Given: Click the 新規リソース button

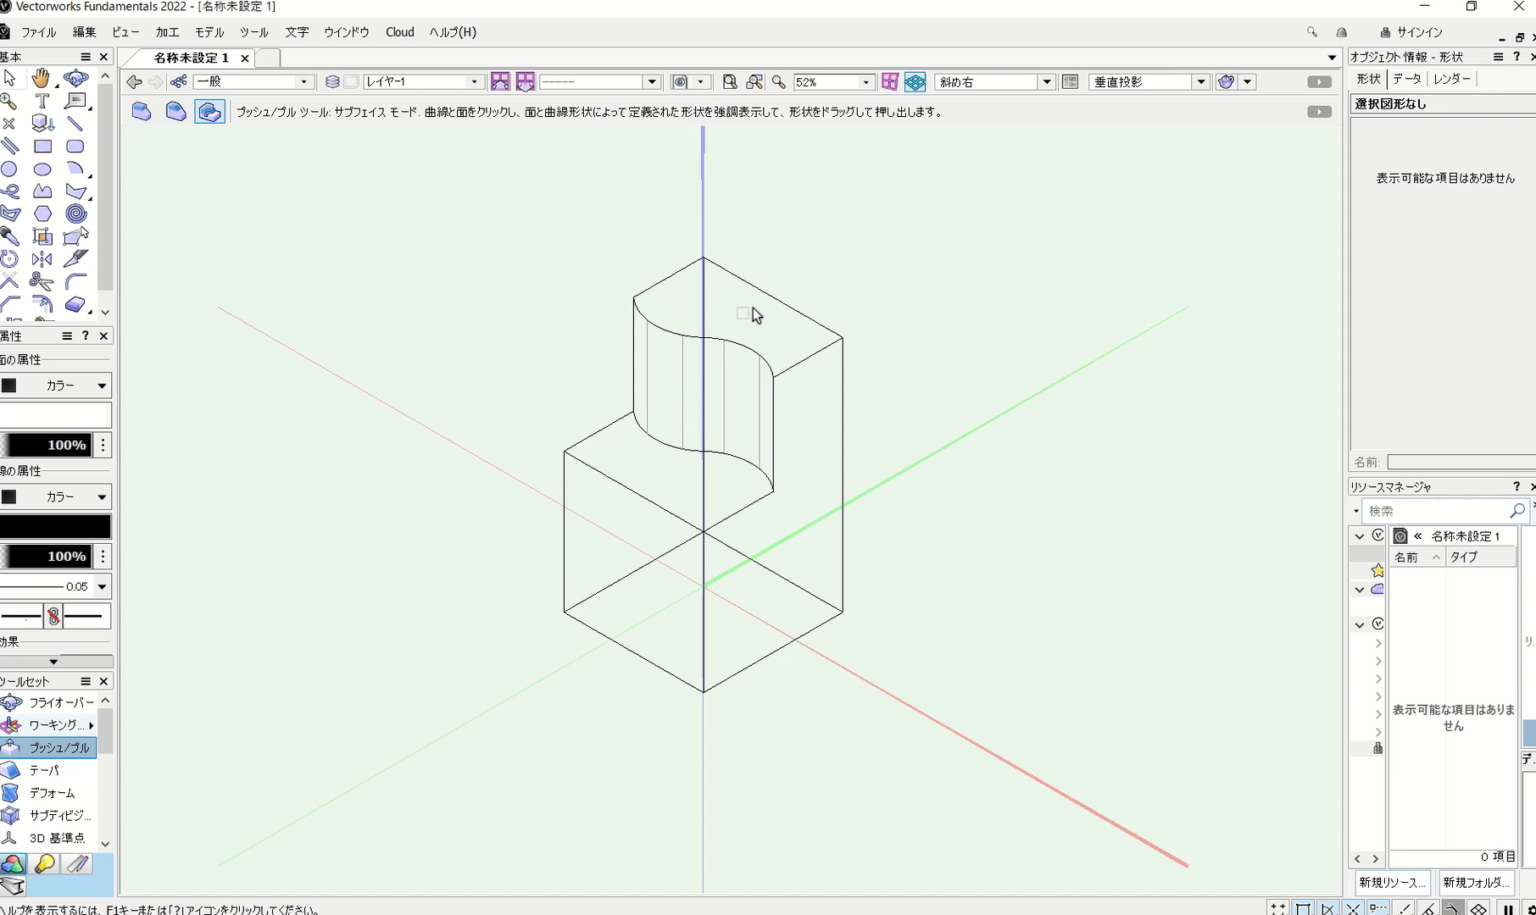Looking at the screenshot, I should point(1392,883).
